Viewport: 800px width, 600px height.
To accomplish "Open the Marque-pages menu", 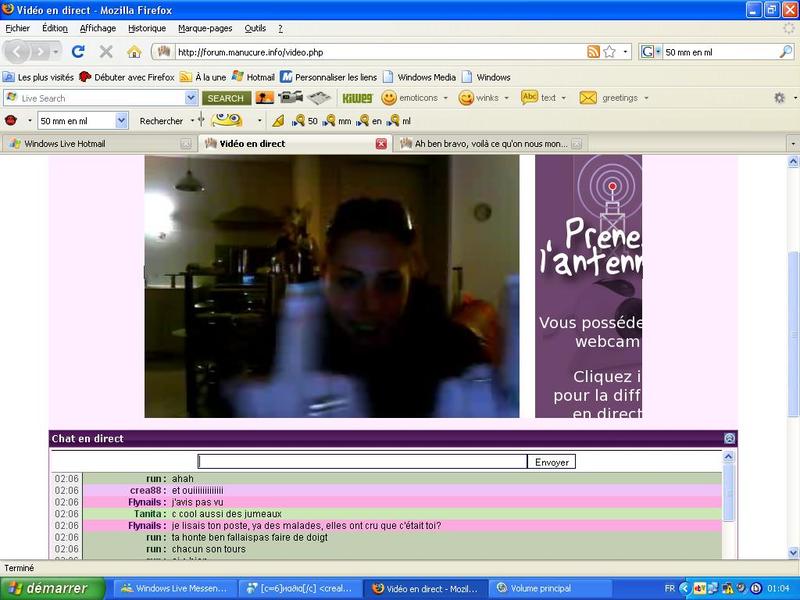I will pyautogui.click(x=204, y=29).
